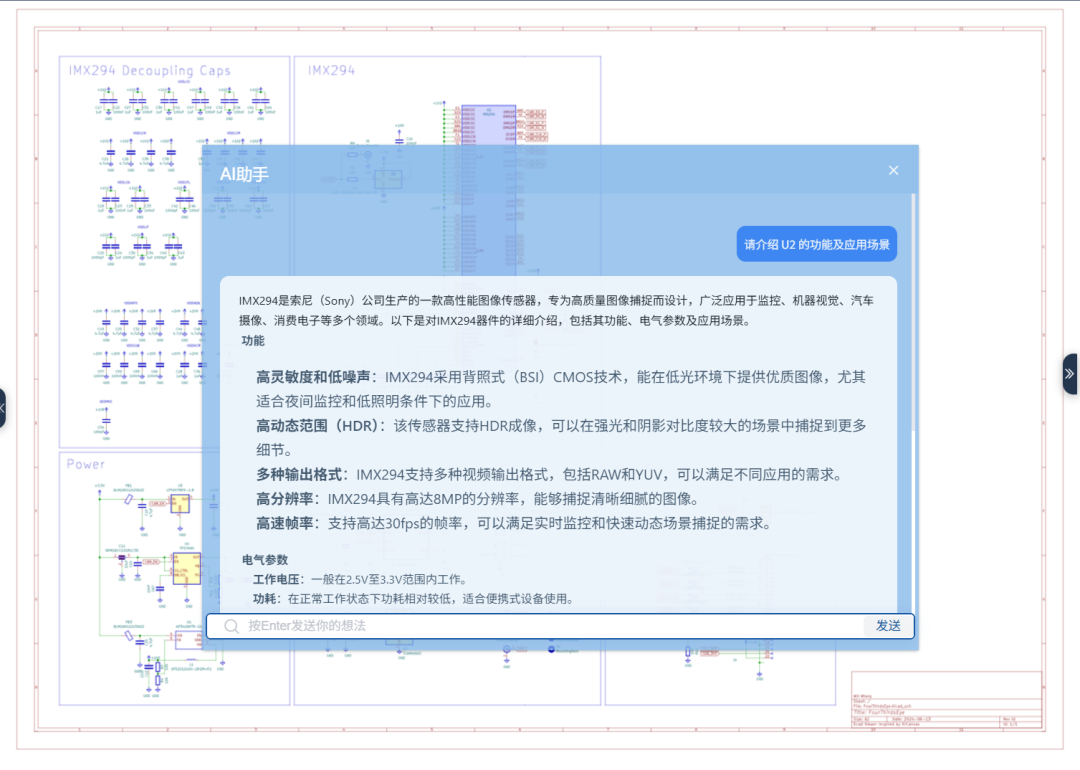Viewport: 1080px width, 770px height.
Task: Click the search magnifier icon in input
Action: [x=231, y=626]
